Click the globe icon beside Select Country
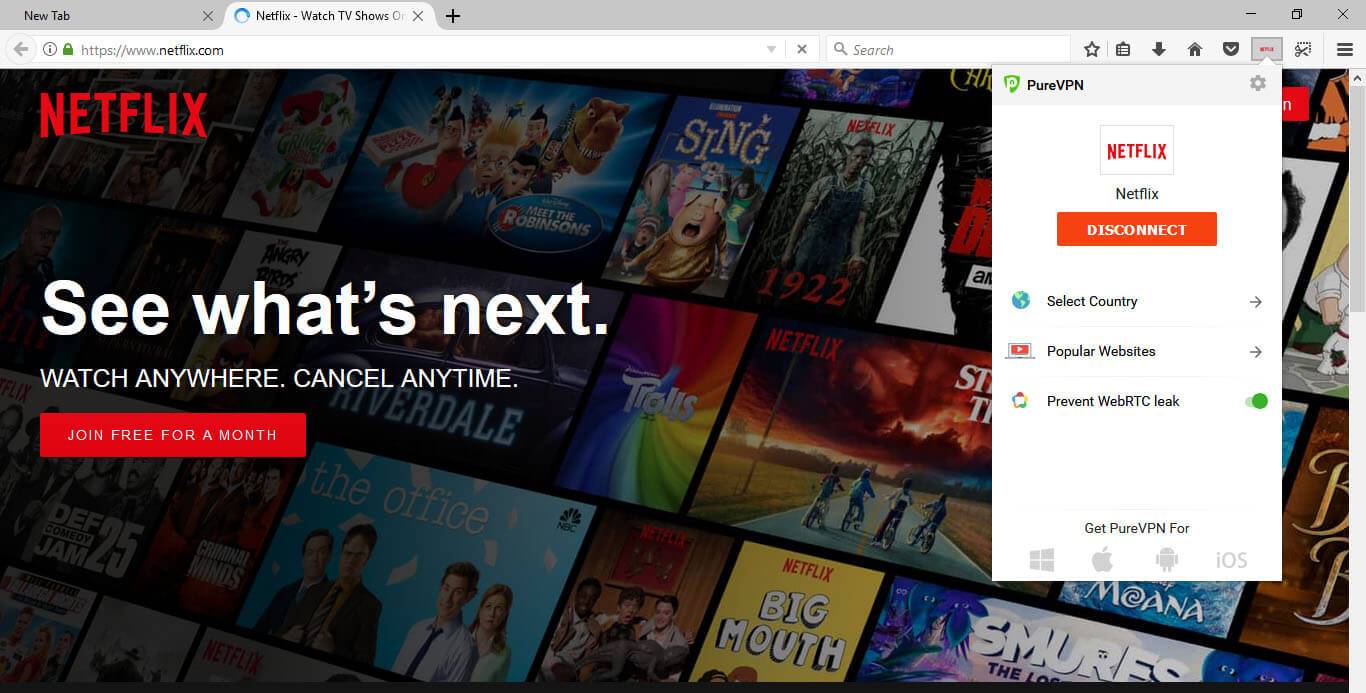Viewport: 1366px width, 693px height. [1020, 301]
